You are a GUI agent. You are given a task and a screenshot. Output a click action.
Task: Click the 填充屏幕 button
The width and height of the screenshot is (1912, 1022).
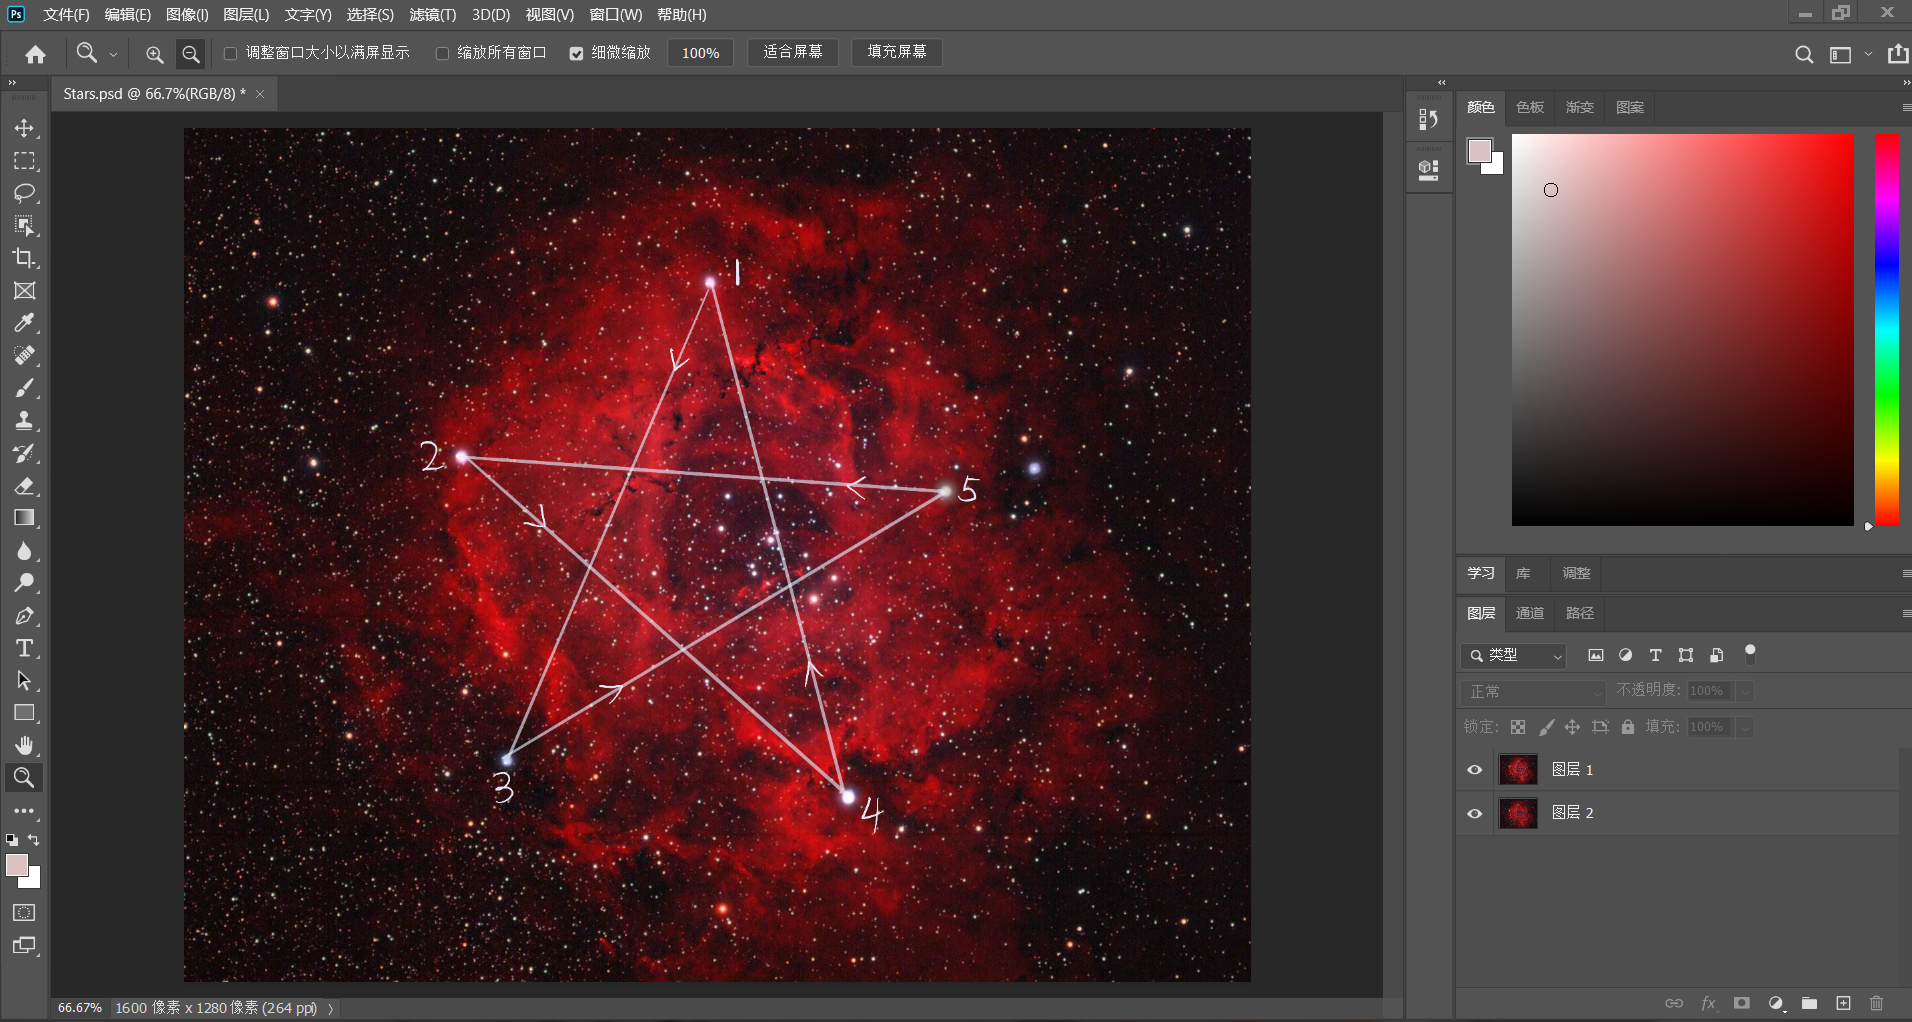(897, 52)
